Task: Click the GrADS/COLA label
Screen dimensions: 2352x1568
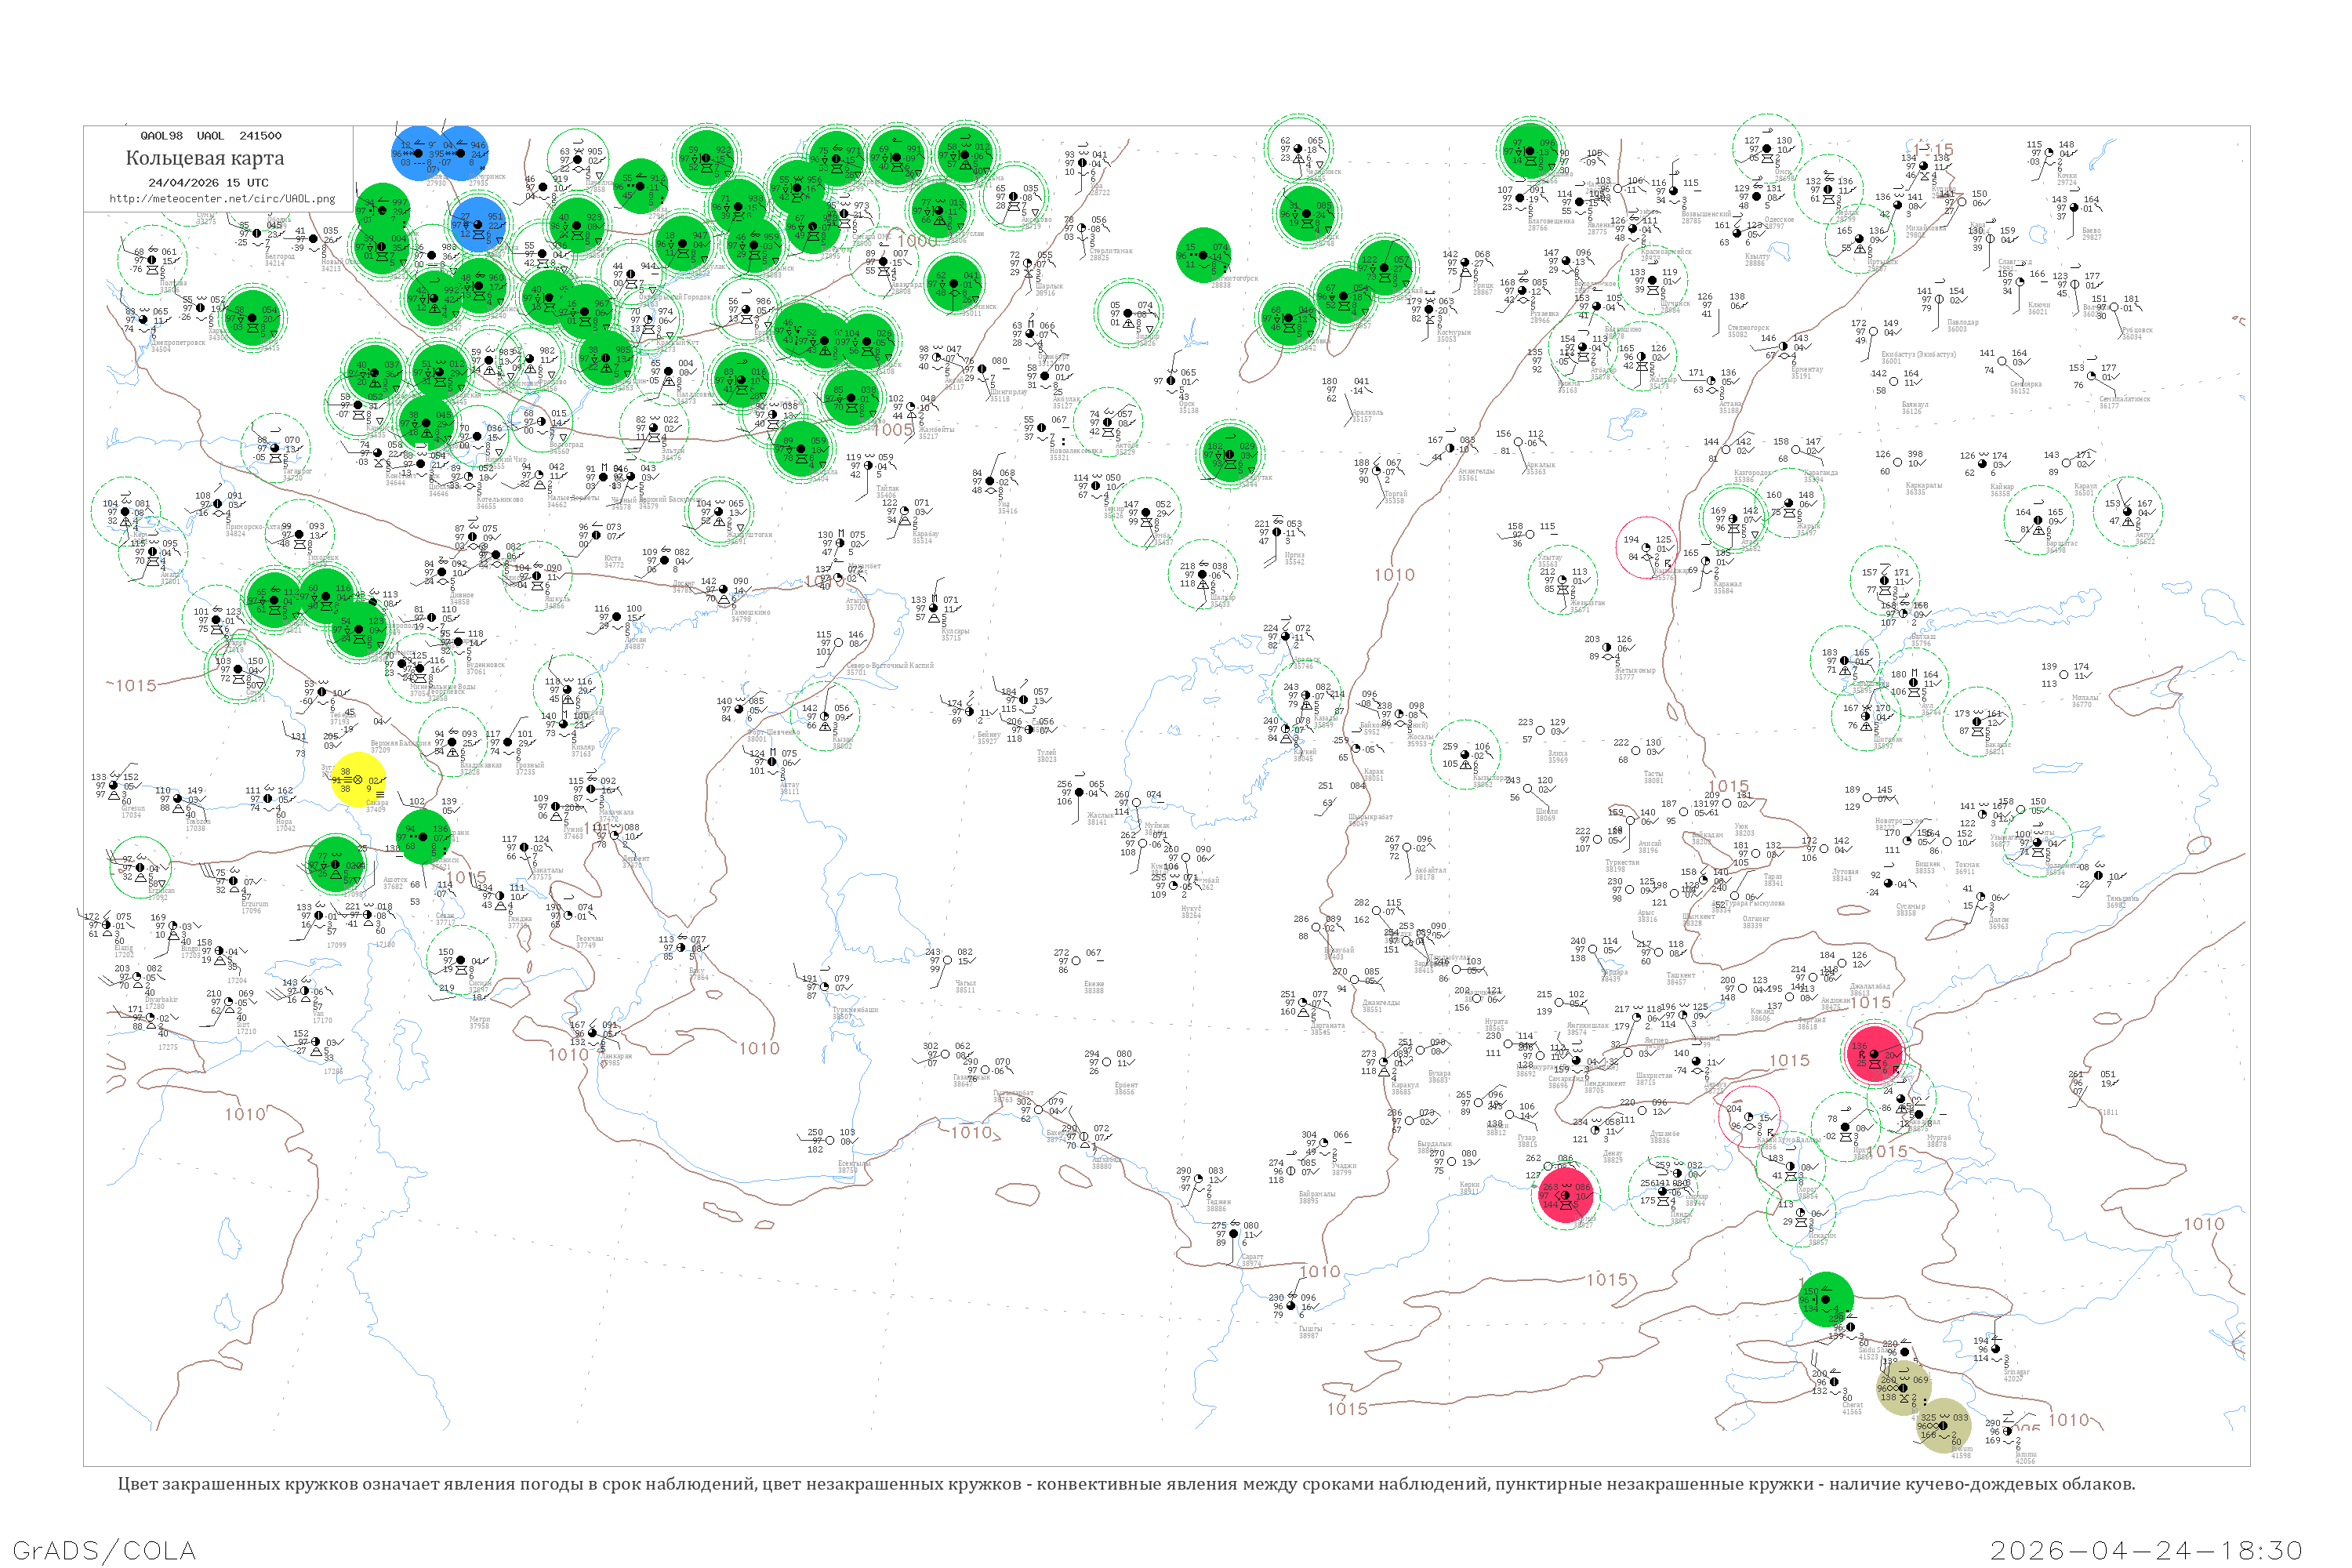Action: tap(104, 1550)
